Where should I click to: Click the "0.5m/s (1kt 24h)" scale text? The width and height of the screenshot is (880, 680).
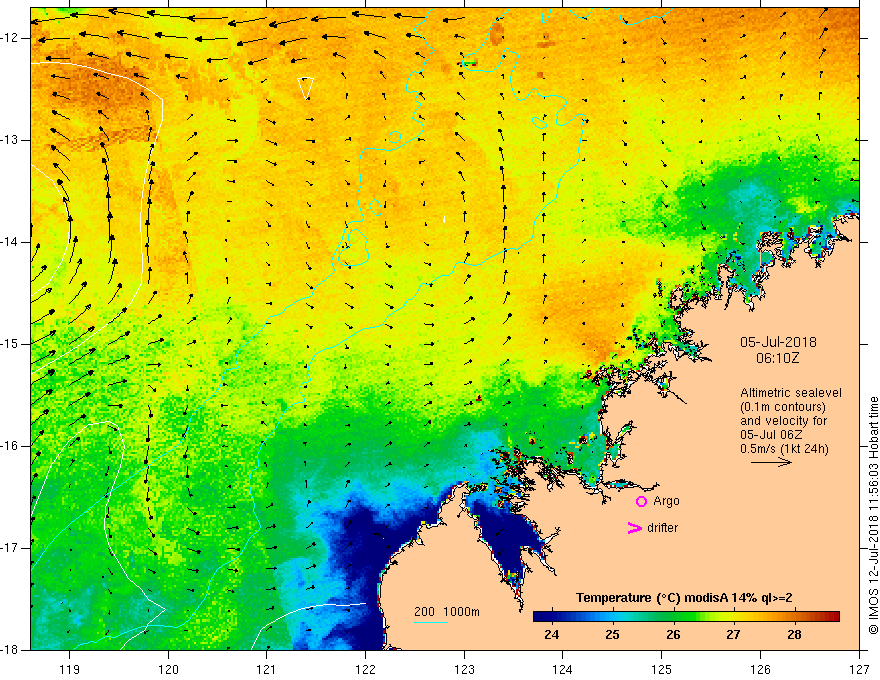pos(784,449)
